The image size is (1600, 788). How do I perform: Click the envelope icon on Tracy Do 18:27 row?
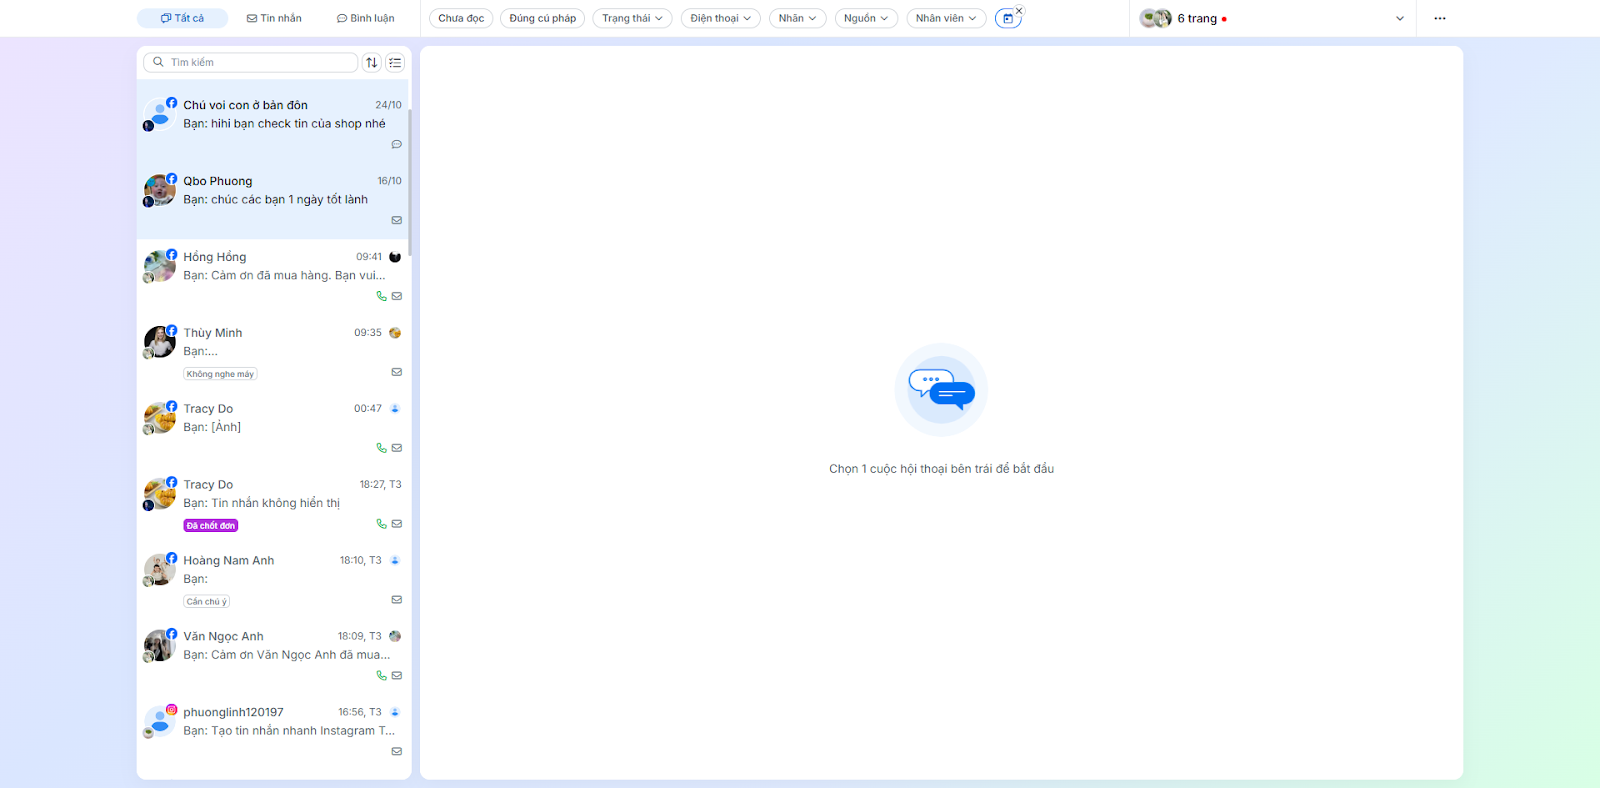397,524
